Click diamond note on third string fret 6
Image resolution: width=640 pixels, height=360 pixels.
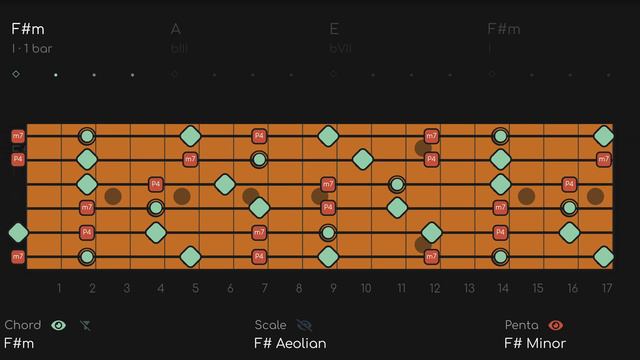pos(225,184)
